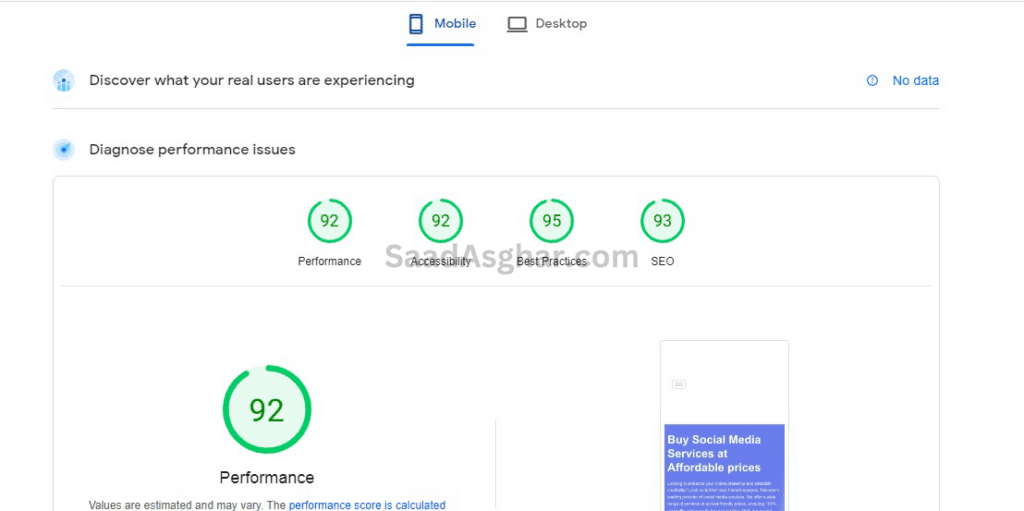Open the performance score is calculated link
The image size is (1024, 511).
click(367, 505)
